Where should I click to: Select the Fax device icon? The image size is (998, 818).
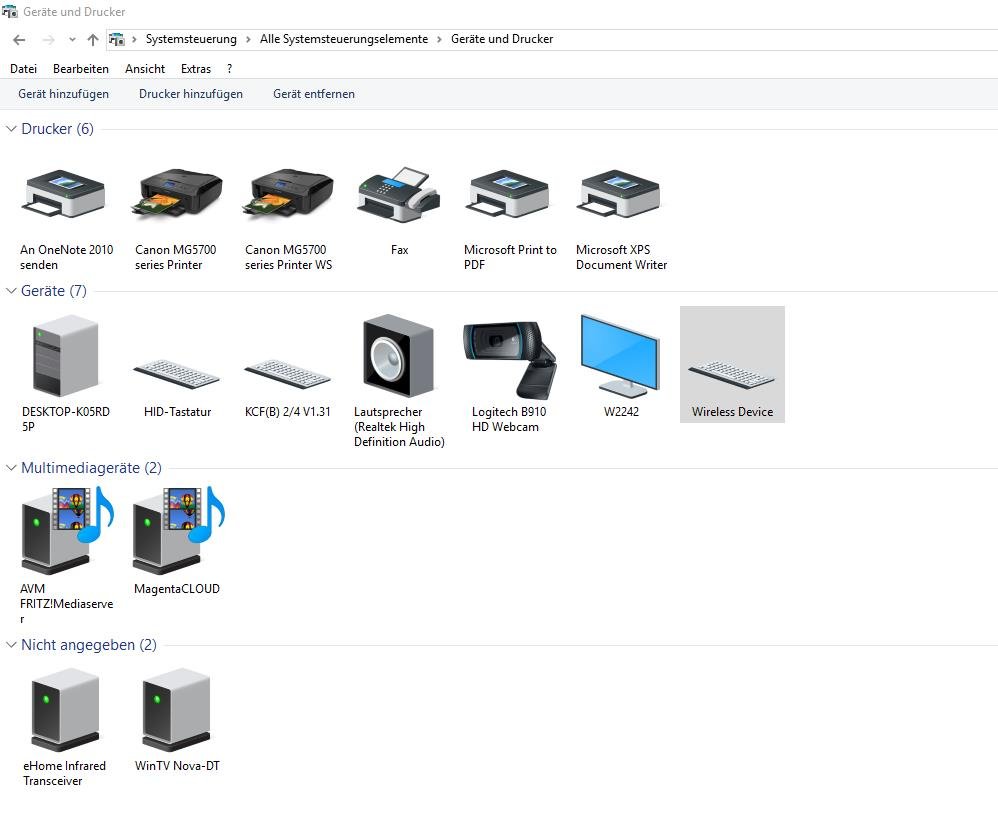(399, 195)
